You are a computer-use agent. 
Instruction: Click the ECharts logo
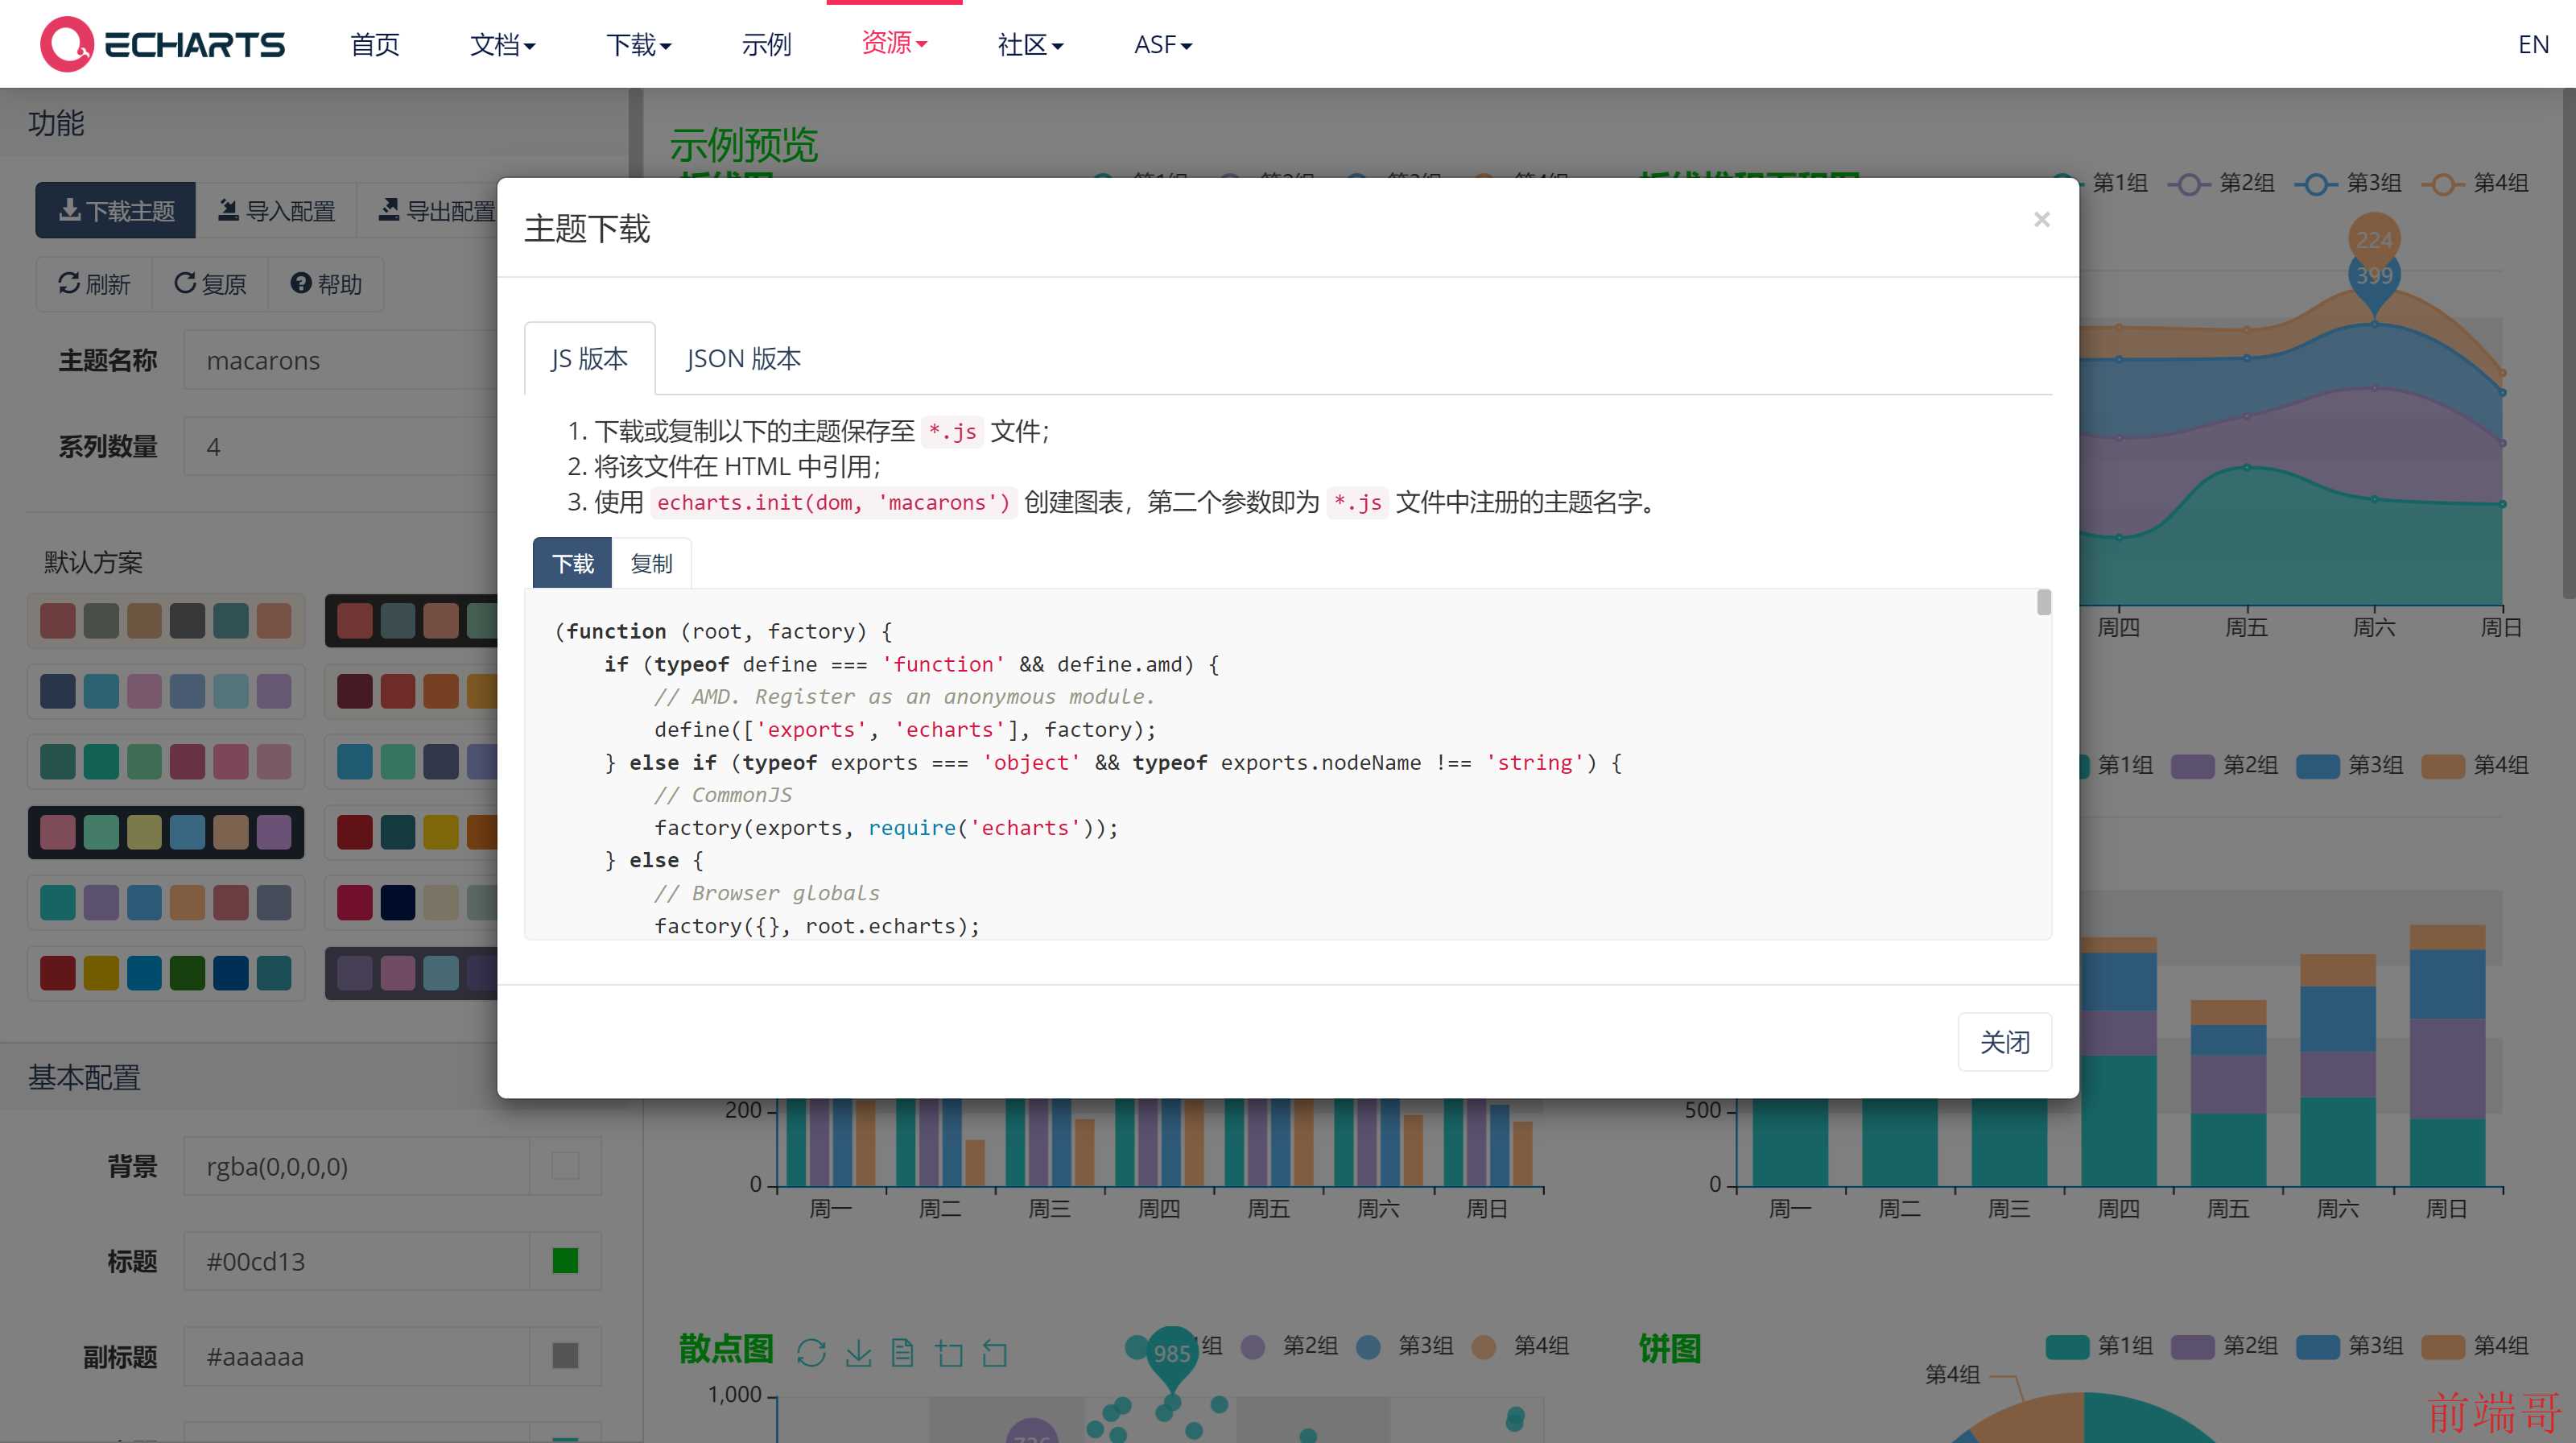point(162,44)
